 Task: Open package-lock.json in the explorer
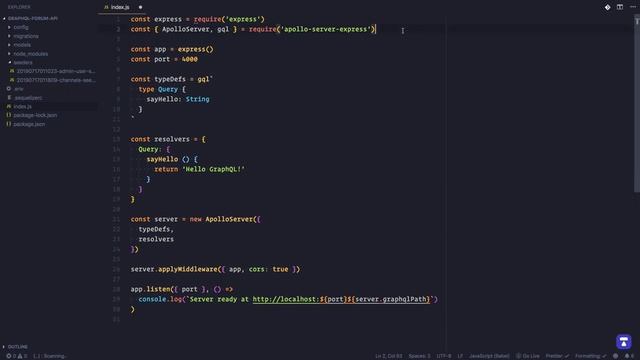35,116
